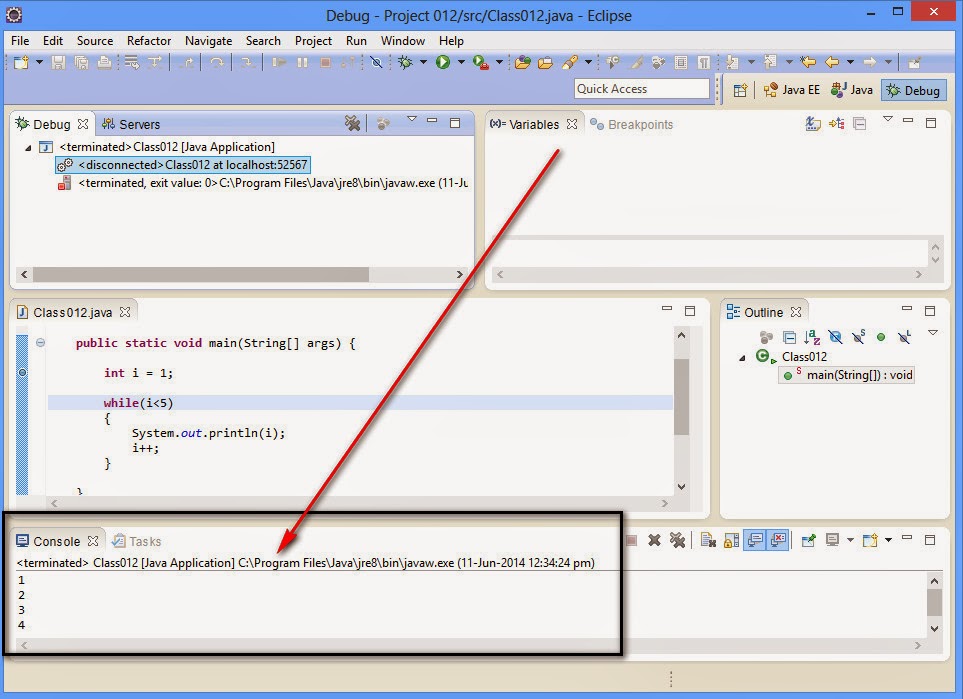Screen dimensions: 963x699
Task: Expand the Class012 node in Outline
Action: pyautogui.click(x=740, y=356)
